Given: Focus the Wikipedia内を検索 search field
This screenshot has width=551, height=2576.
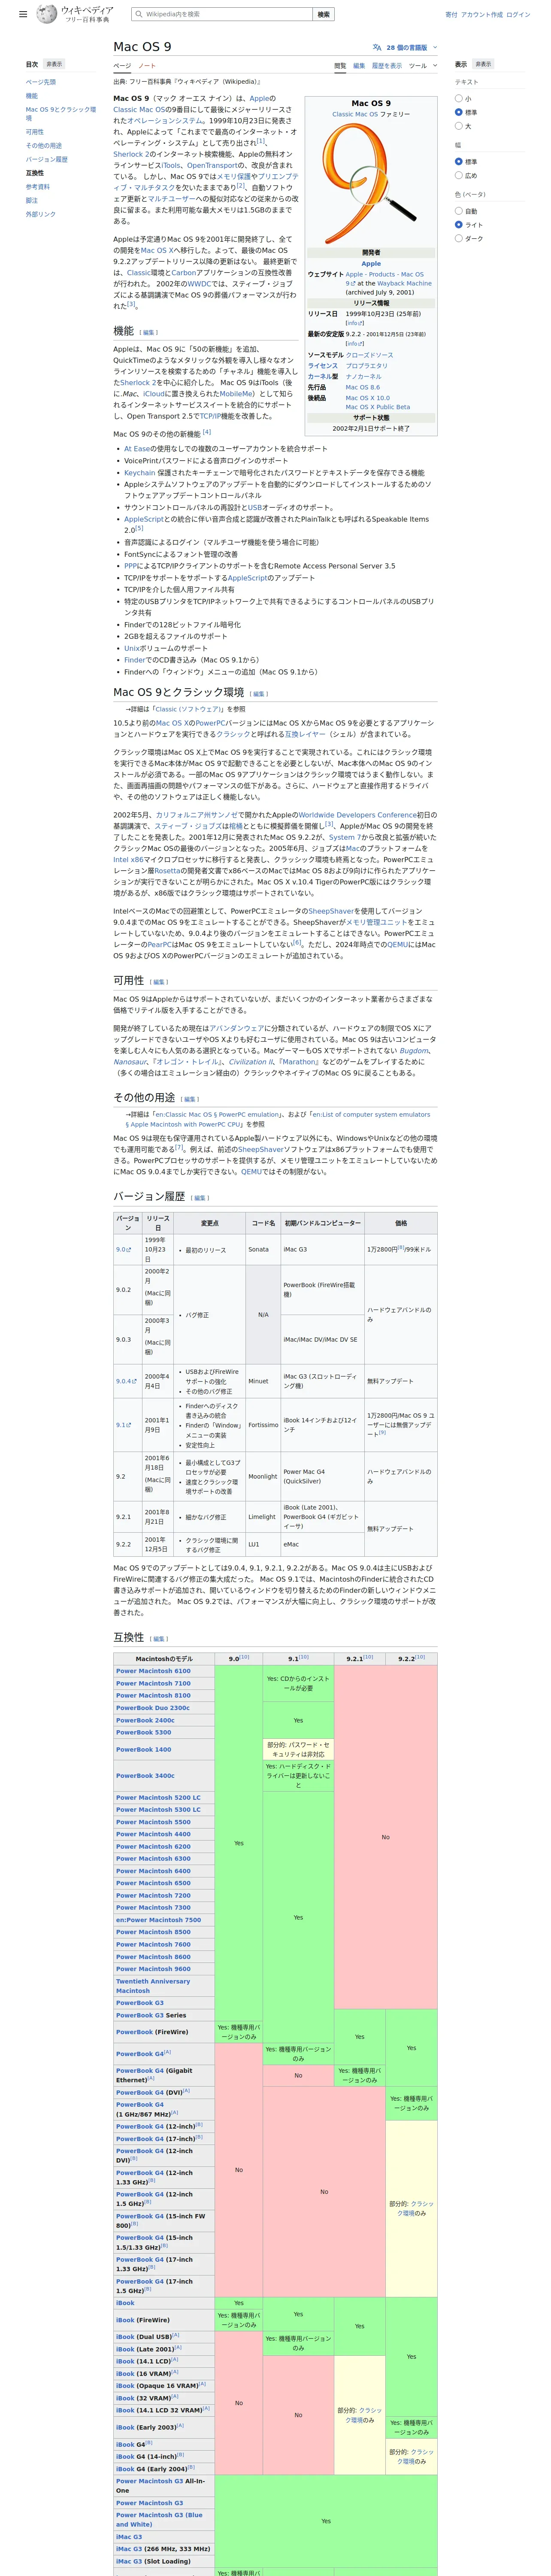Looking at the screenshot, I should click(222, 14).
